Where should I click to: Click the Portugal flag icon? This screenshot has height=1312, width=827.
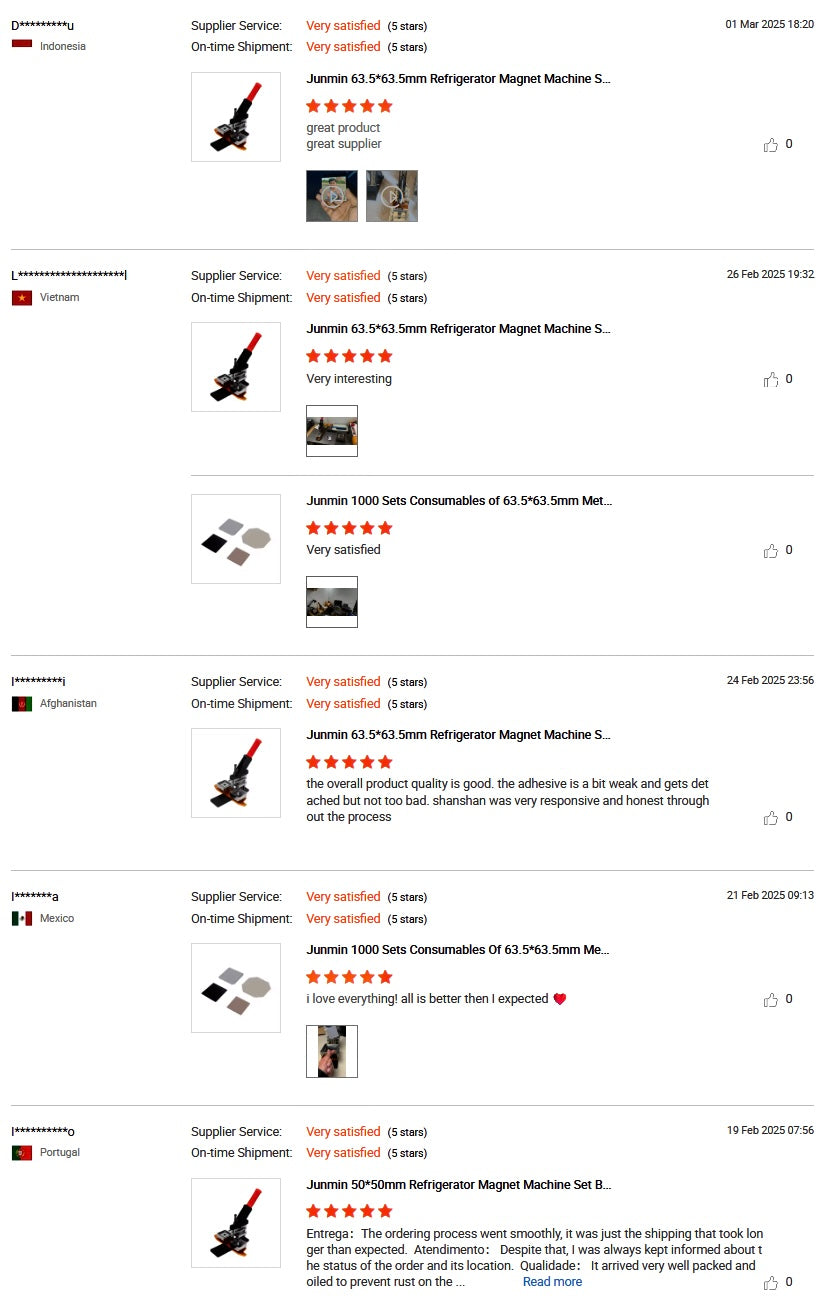pyautogui.click(x=22, y=1153)
